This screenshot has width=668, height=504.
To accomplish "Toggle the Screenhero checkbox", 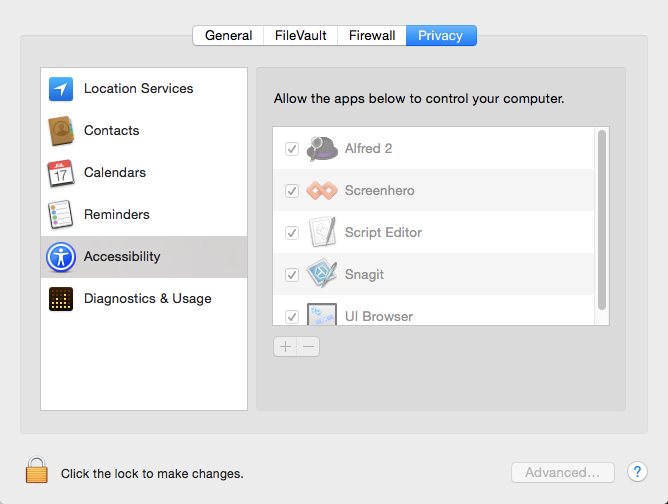I will pos(292,190).
